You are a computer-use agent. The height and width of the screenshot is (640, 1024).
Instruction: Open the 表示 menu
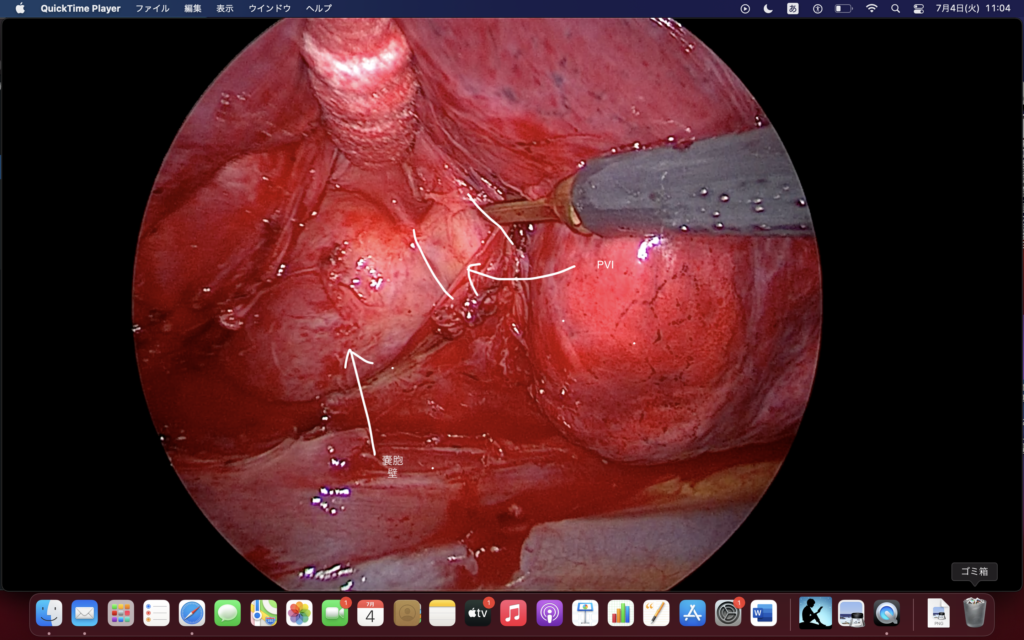[x=225, y=8]
